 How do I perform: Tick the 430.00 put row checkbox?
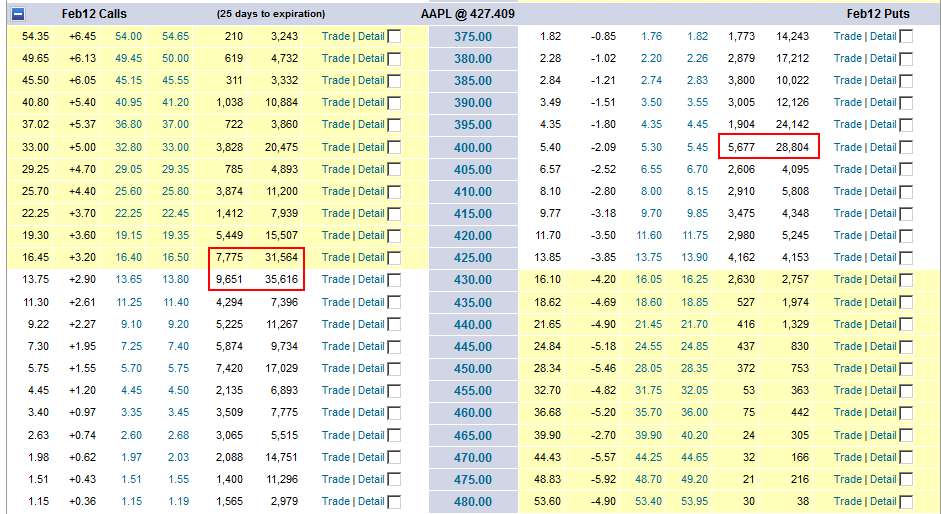(906, 280)
